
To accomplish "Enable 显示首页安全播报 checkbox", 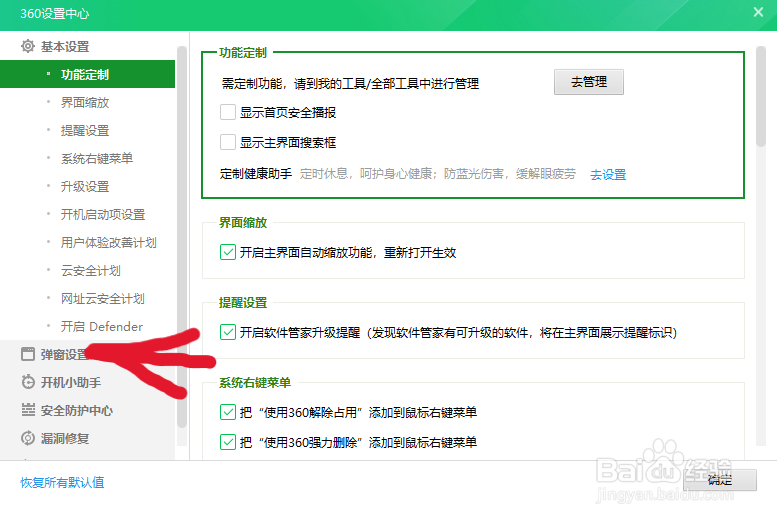I will pos(227,113).
